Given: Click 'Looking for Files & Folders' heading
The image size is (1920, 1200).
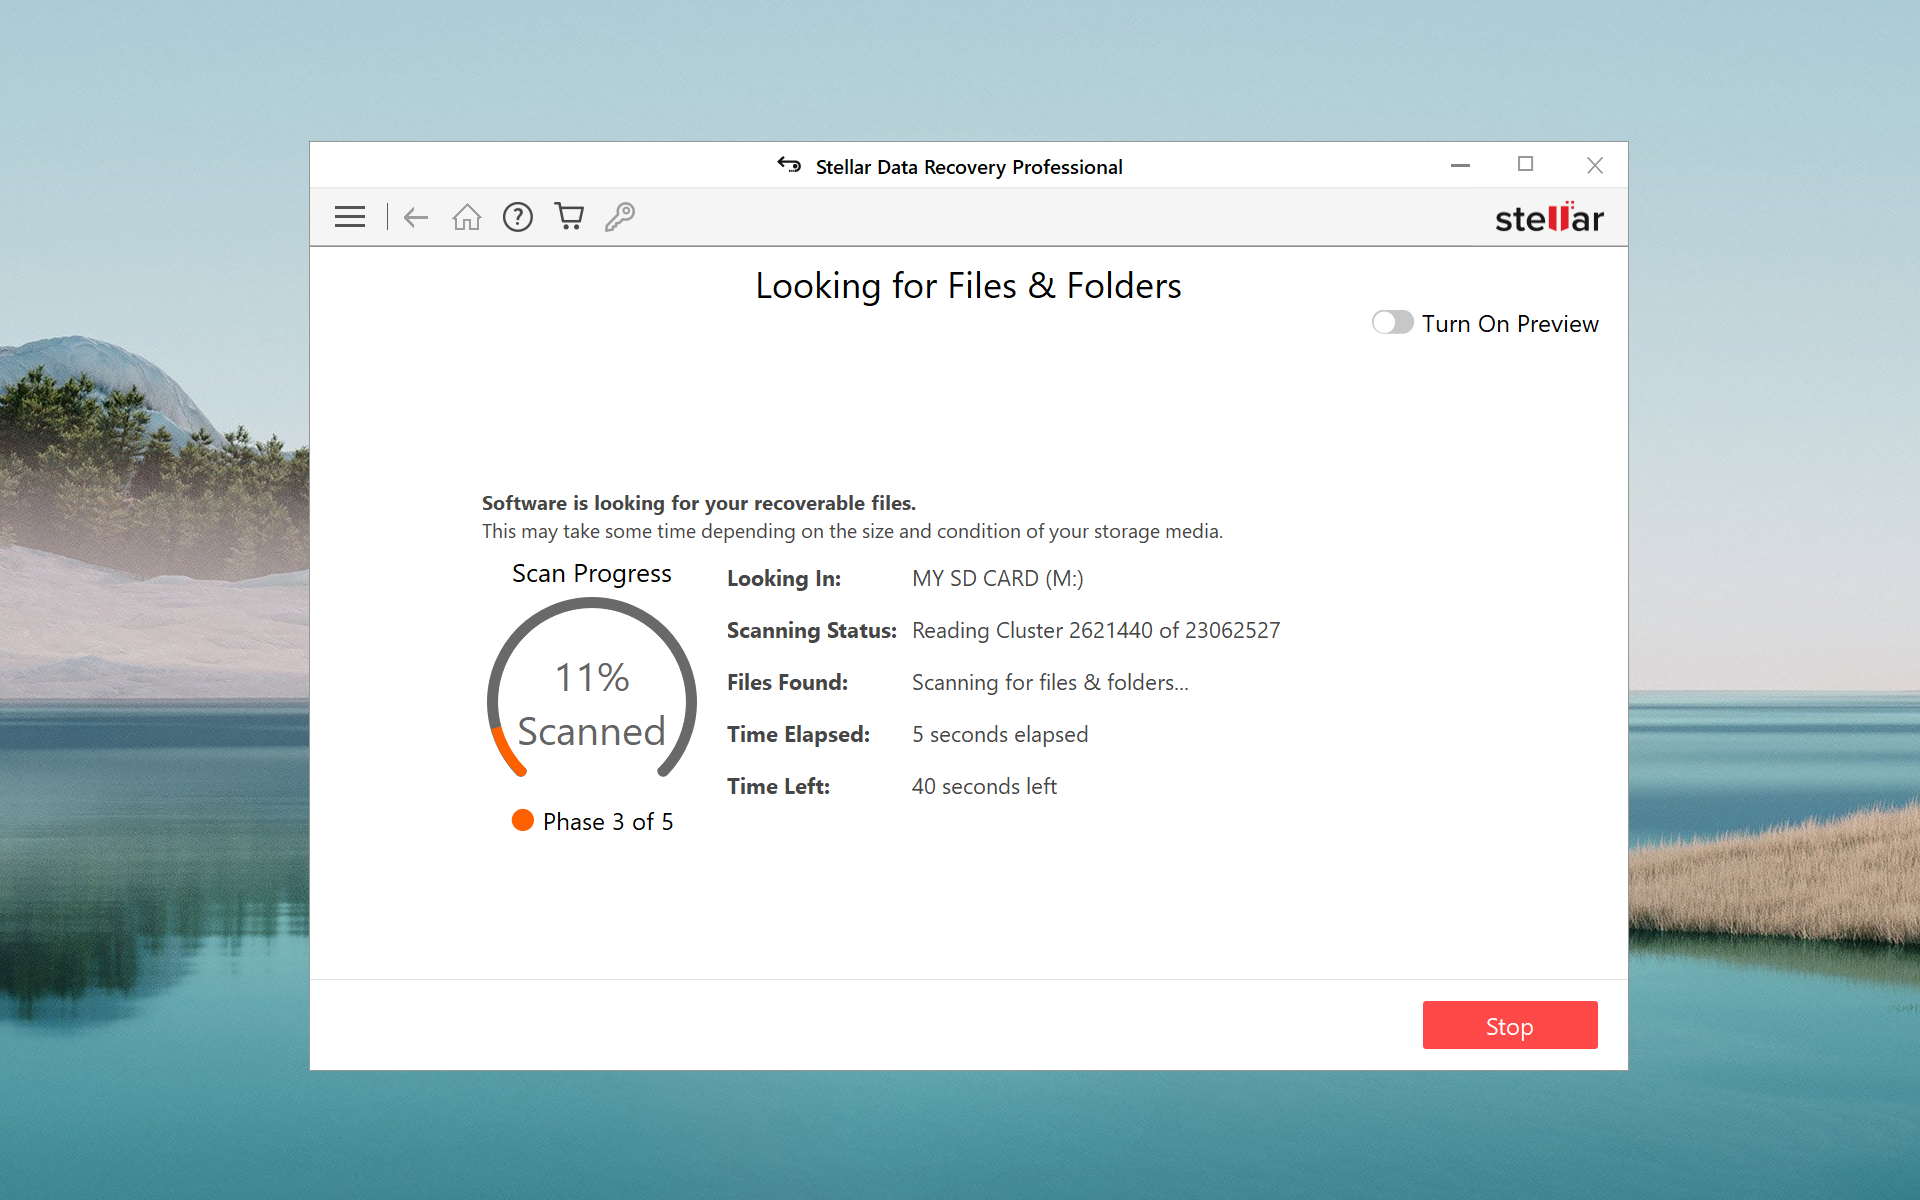Looking at the screenshot, I should pyautogui.click(x=968, y=286).
